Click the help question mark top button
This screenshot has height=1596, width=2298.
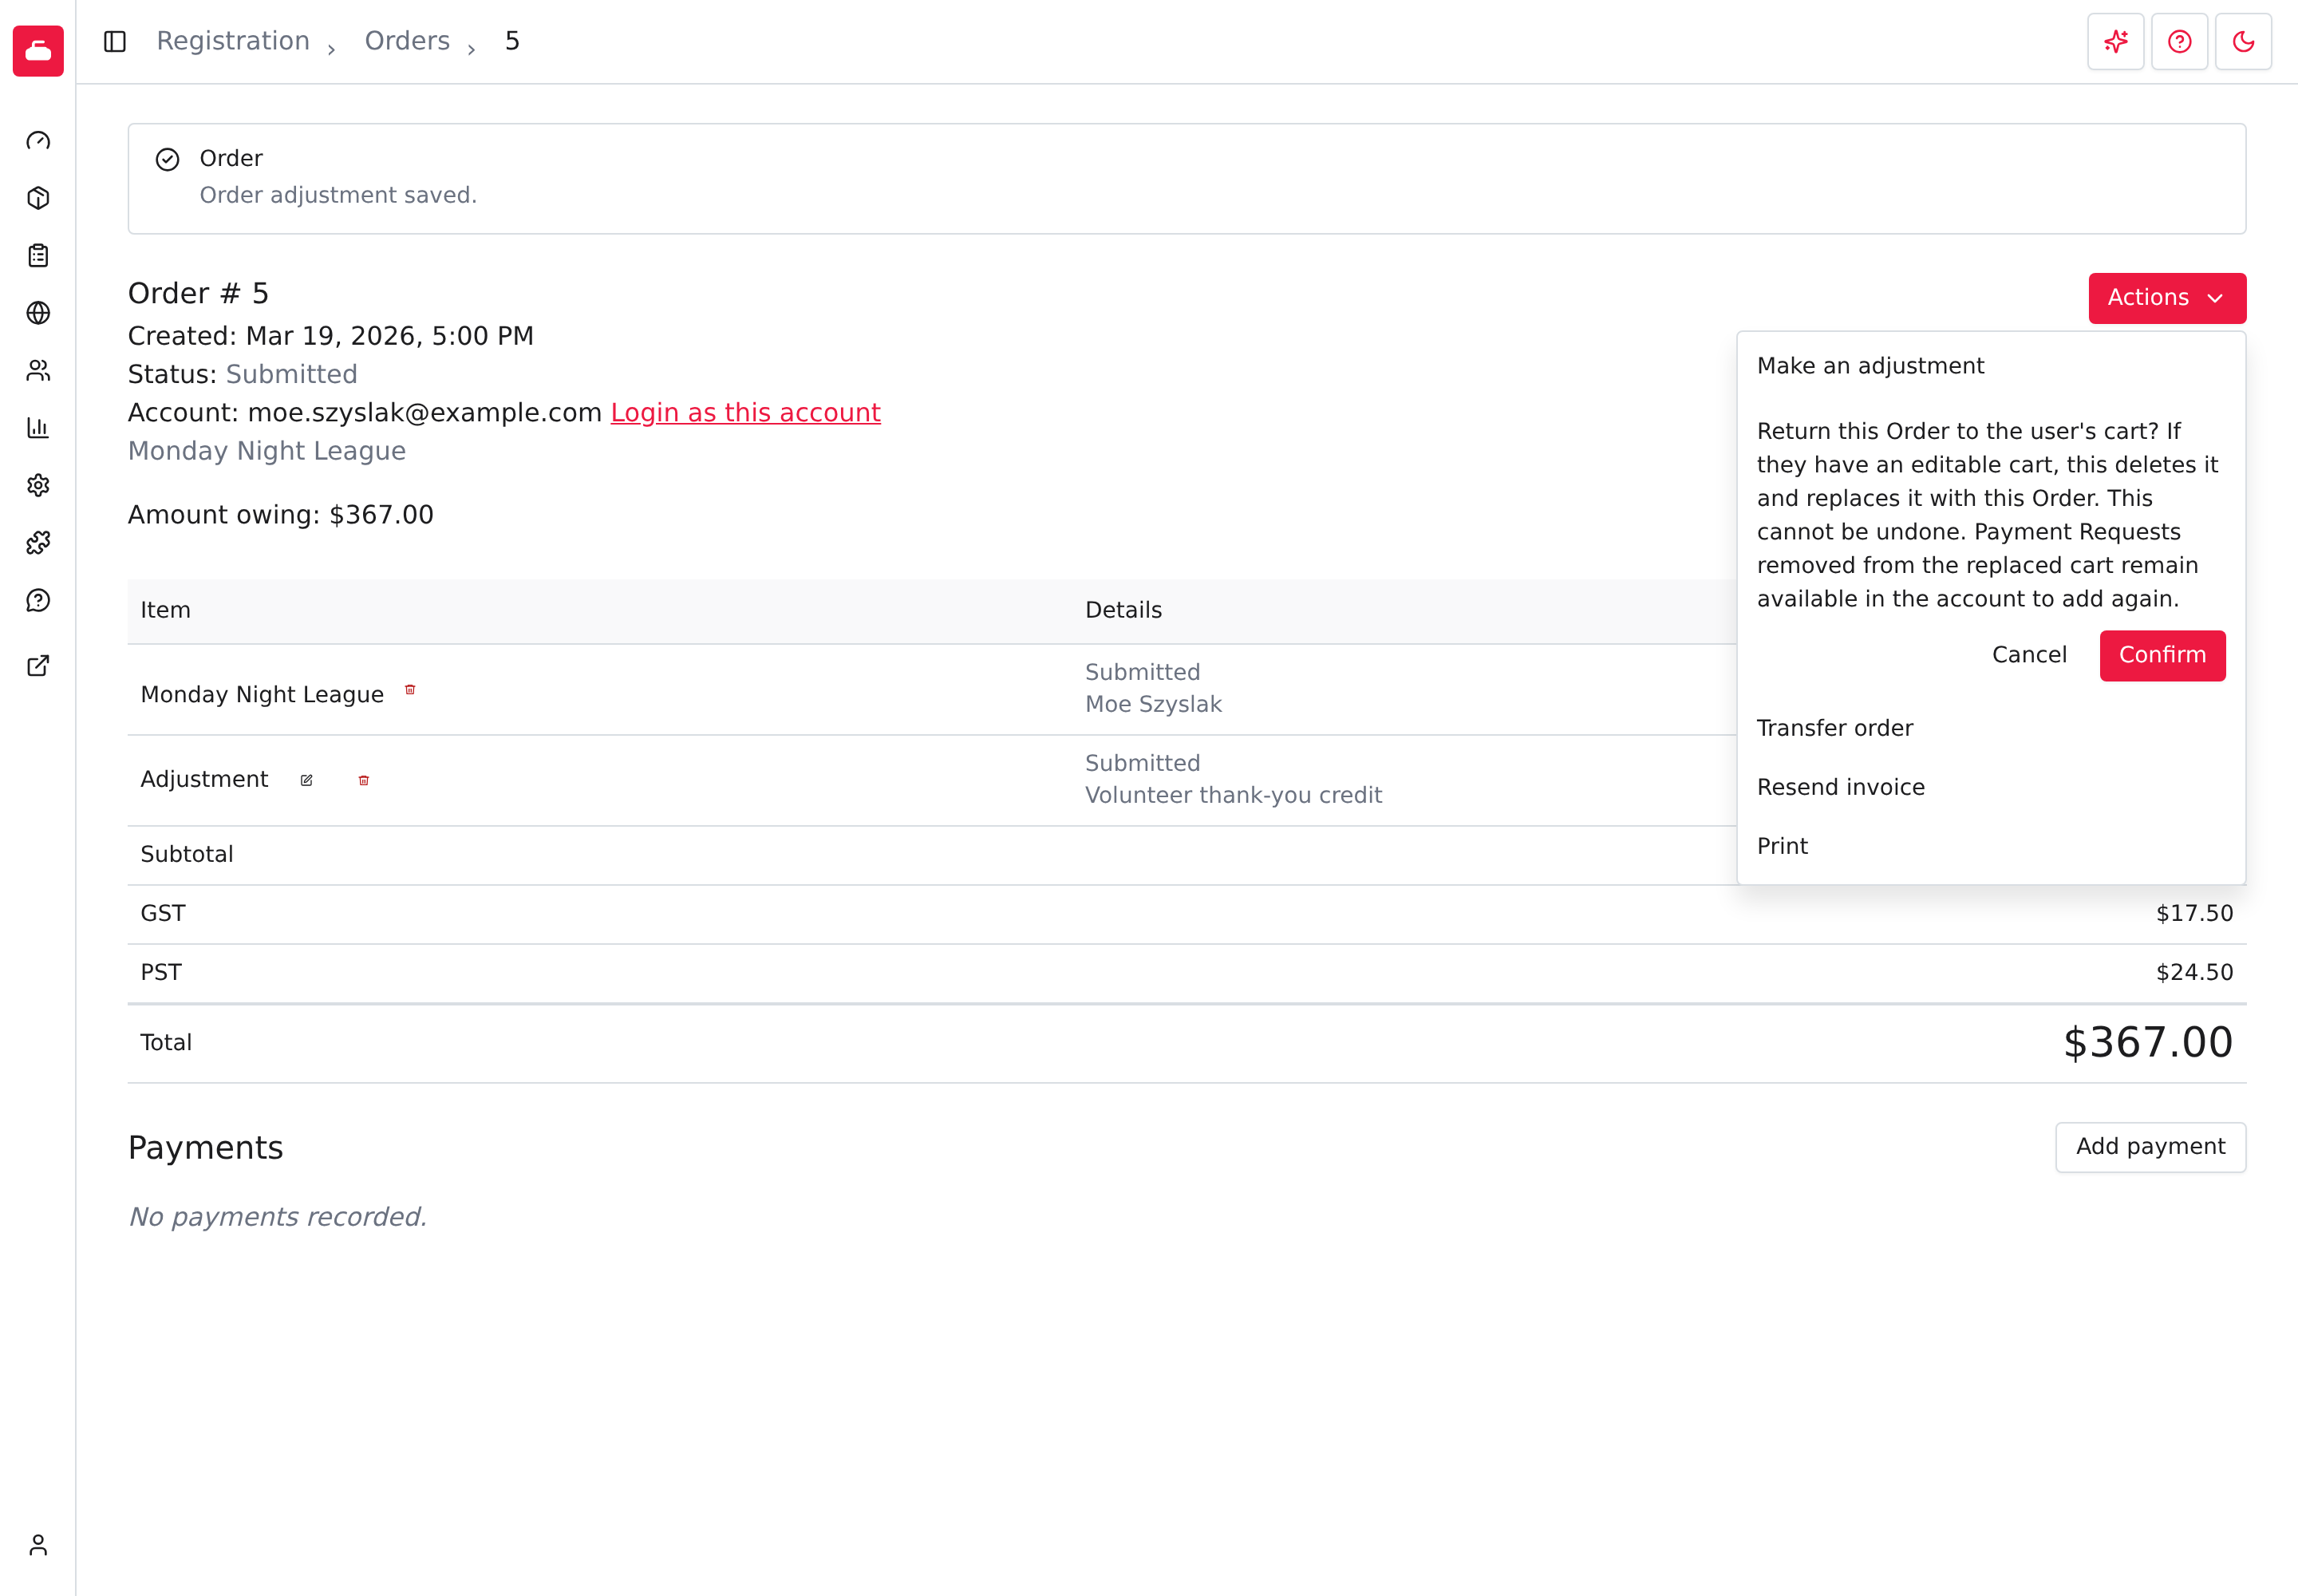click(2180, 41)
